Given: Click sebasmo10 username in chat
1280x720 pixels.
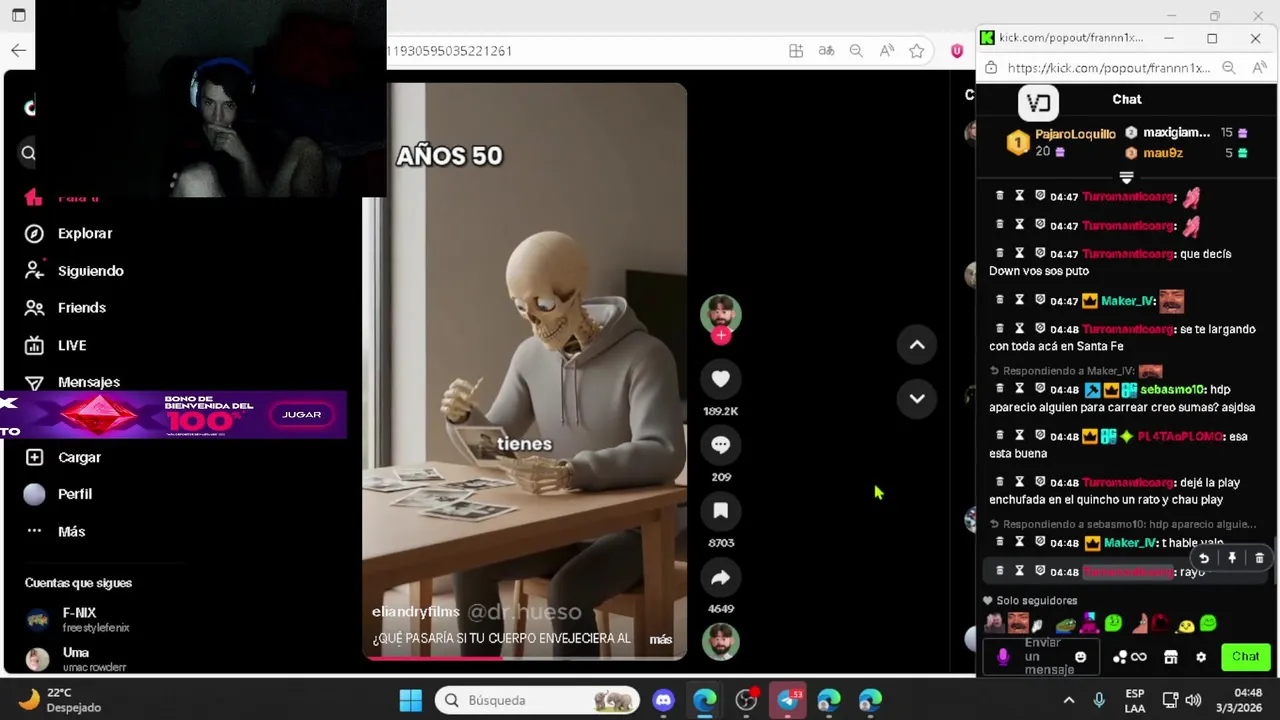Looking at the screenshot, I should 1173,389.
